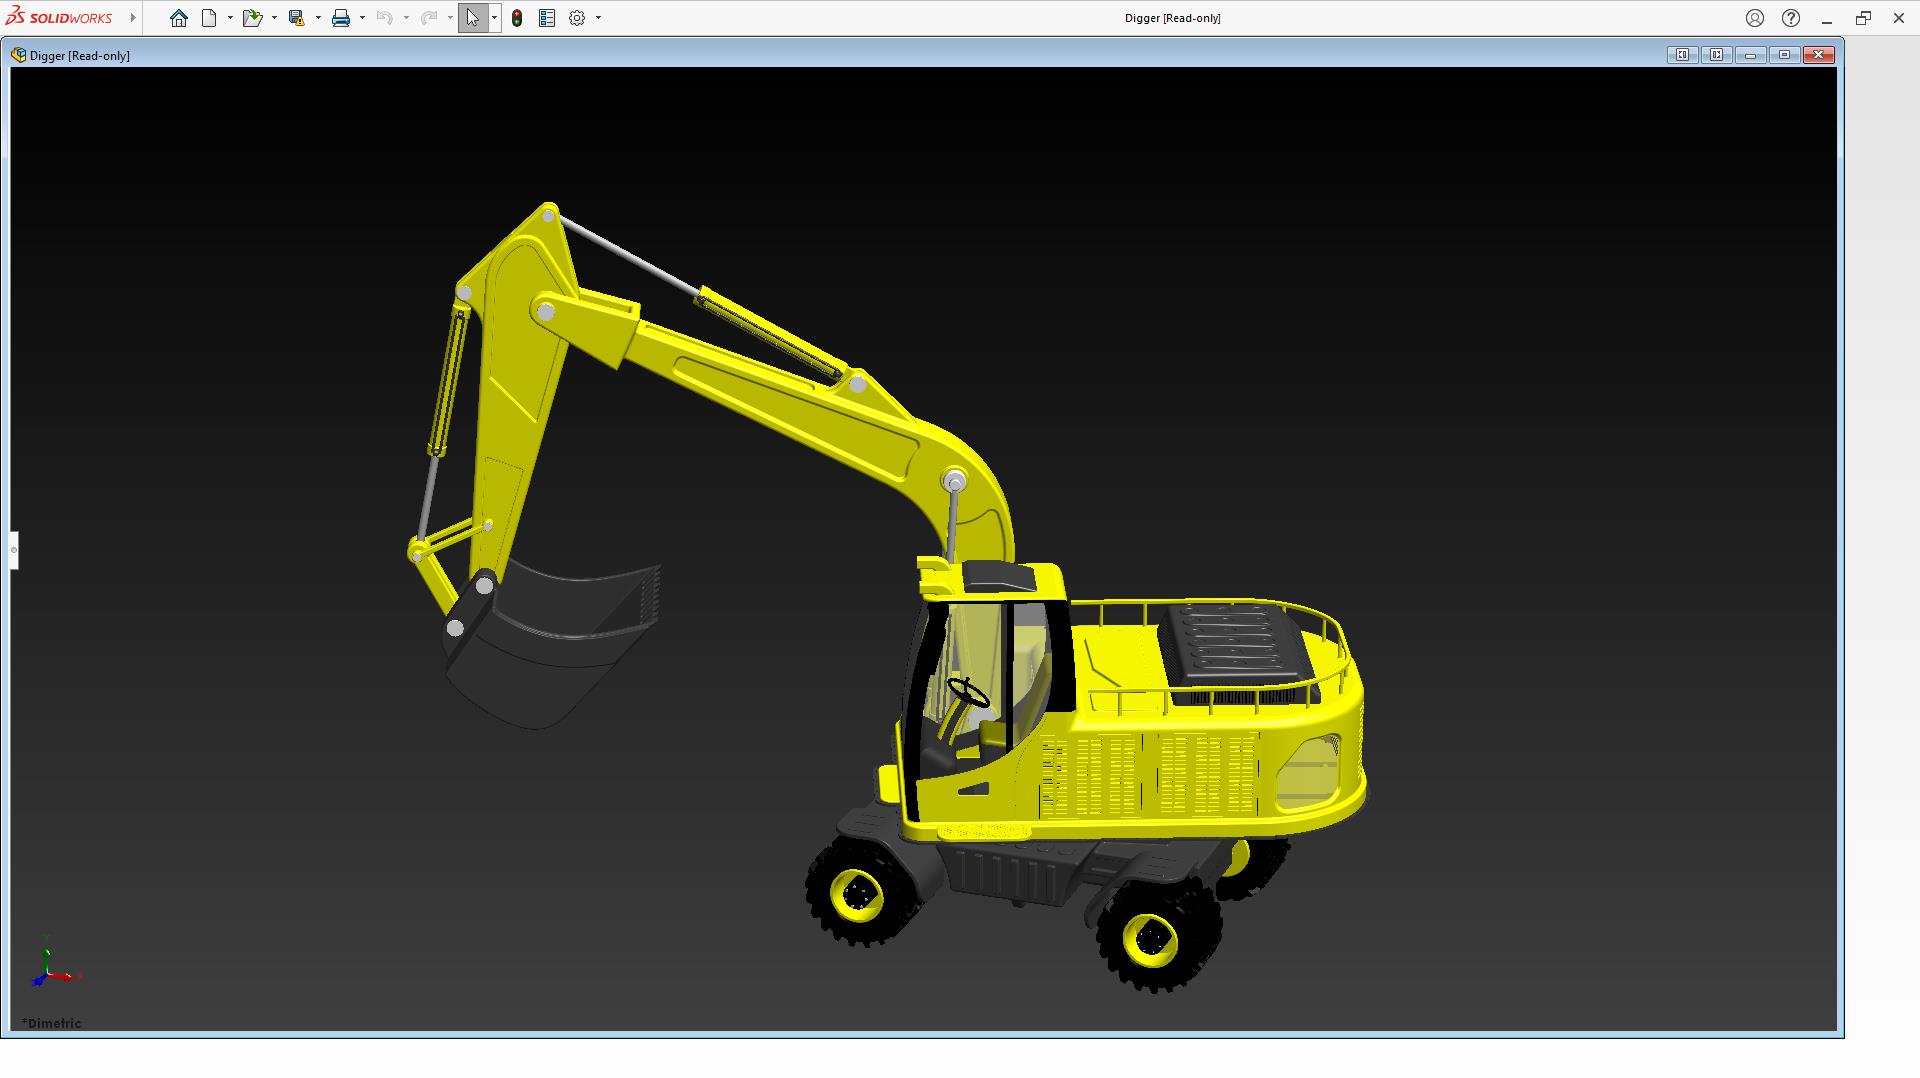
Task: Expand the New document dropdown arrow
Action: tap(230, 18)
